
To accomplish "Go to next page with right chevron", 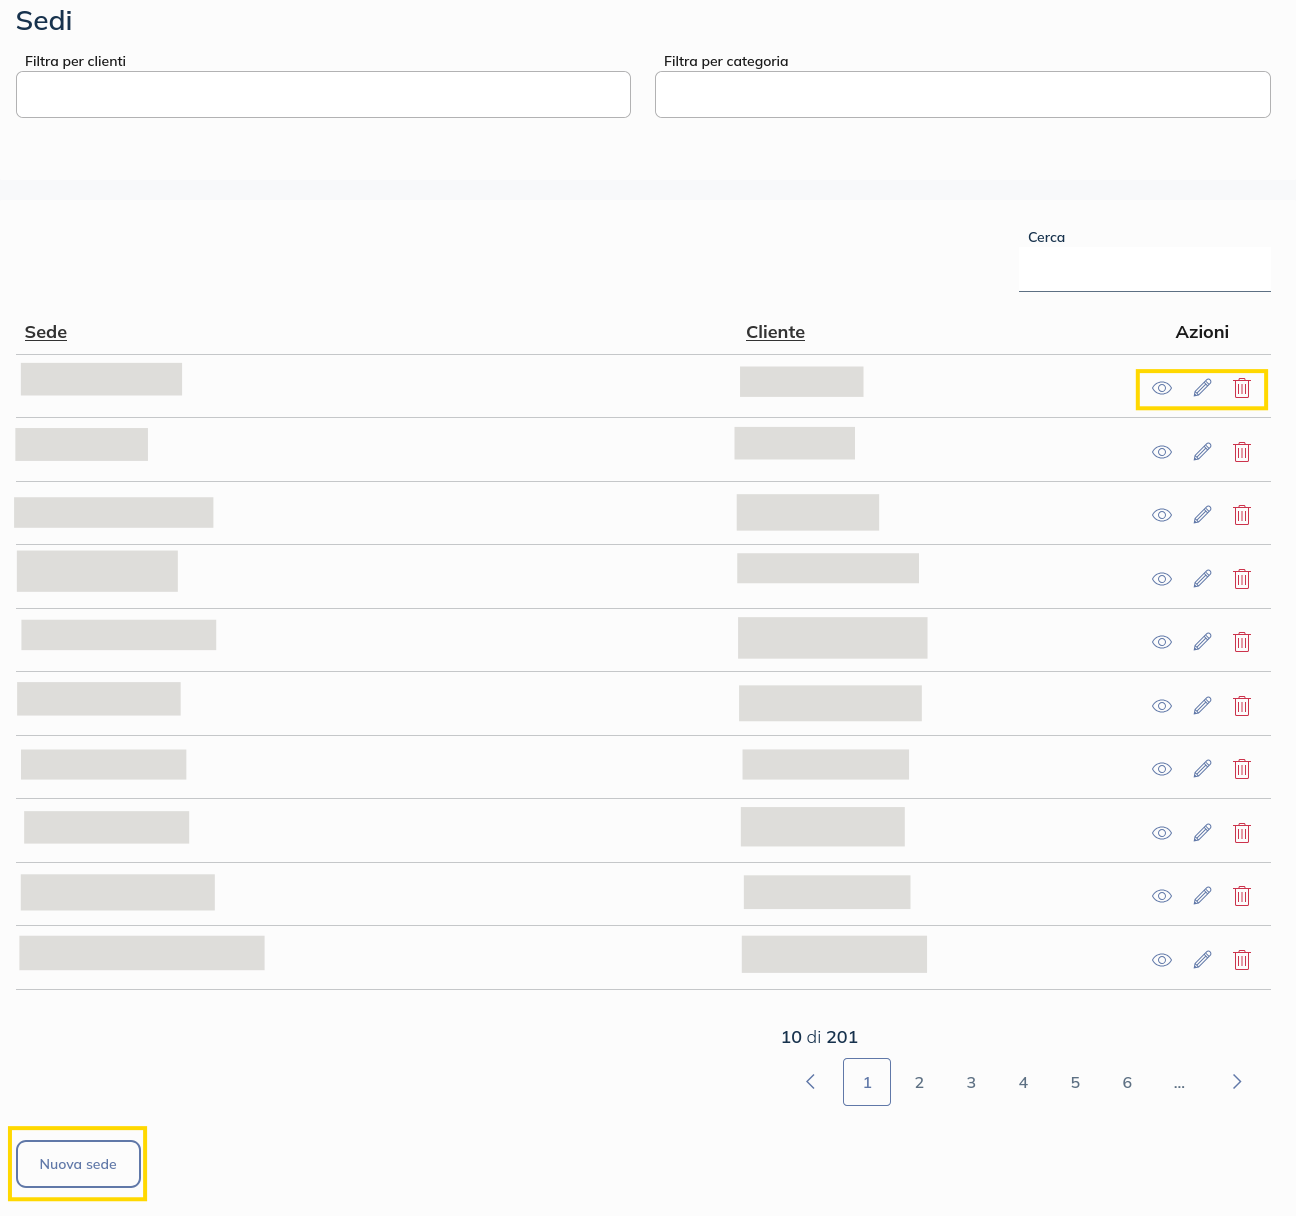I will point(1237,1082).
